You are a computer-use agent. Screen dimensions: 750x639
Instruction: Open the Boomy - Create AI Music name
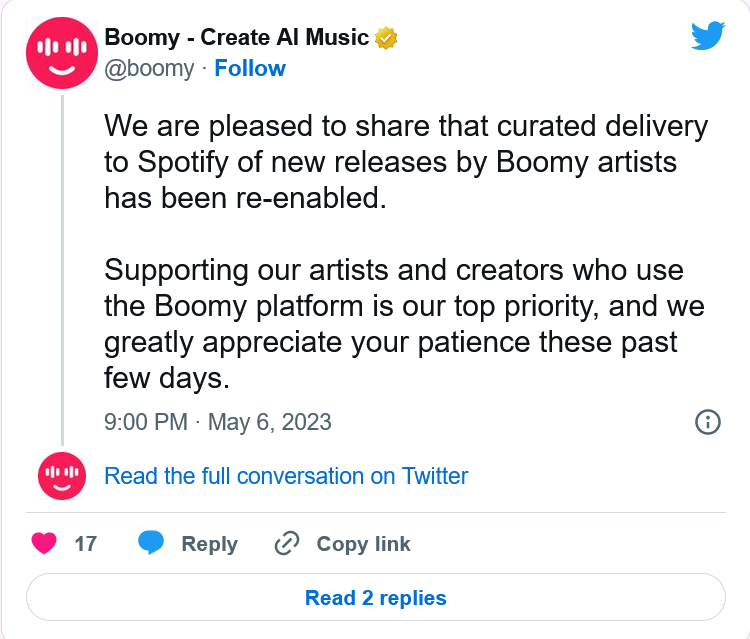[x=237, y=38]
